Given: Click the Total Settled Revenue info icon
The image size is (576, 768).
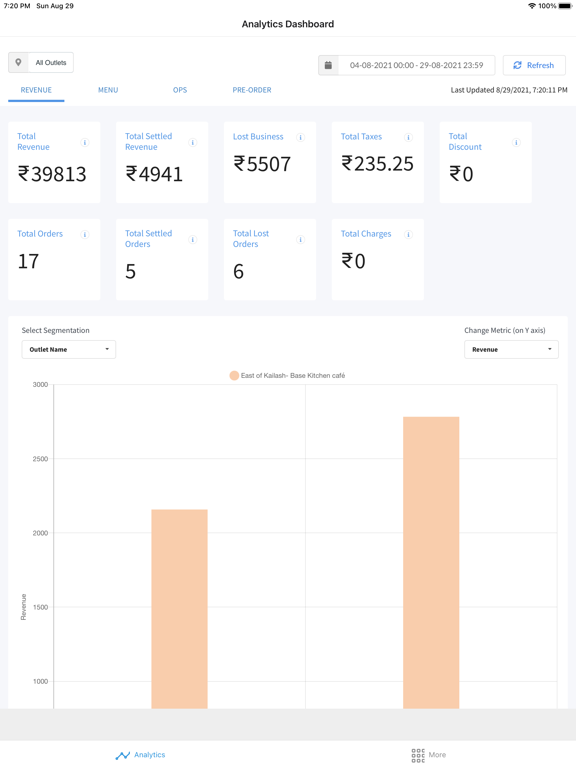Looking at the screenshot, I should coord(192,143).
